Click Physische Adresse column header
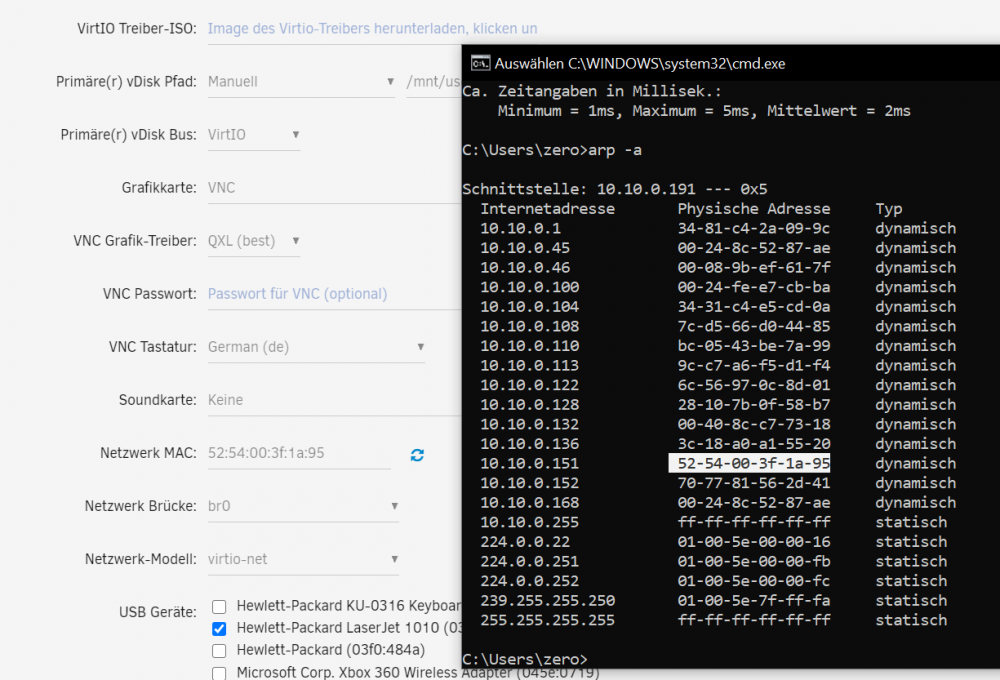 [754, 209]
